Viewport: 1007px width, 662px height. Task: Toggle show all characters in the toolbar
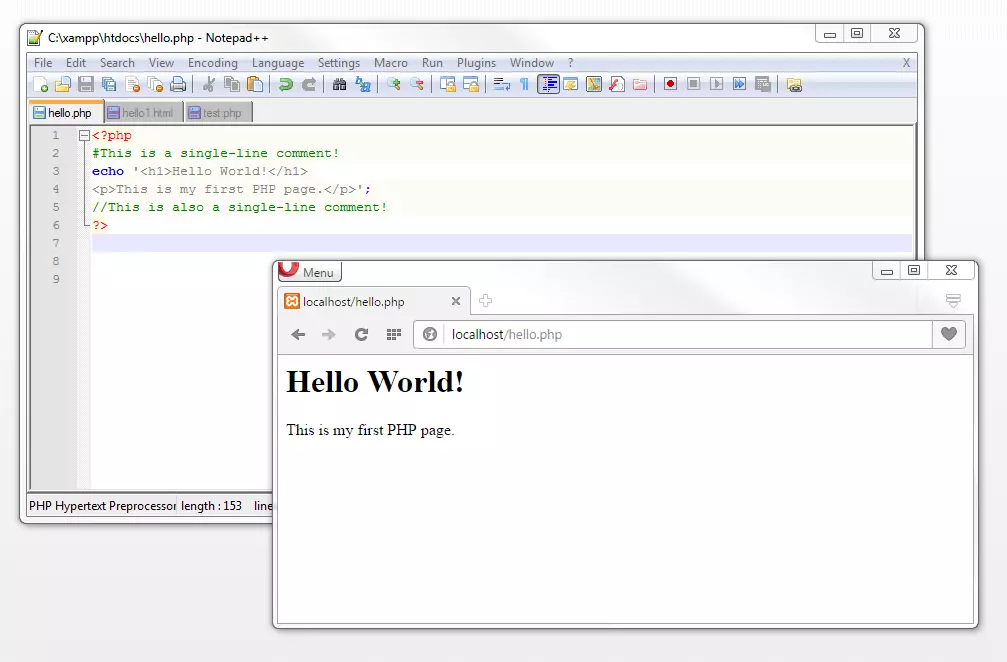pyautogui.click(x=525, y=84)
